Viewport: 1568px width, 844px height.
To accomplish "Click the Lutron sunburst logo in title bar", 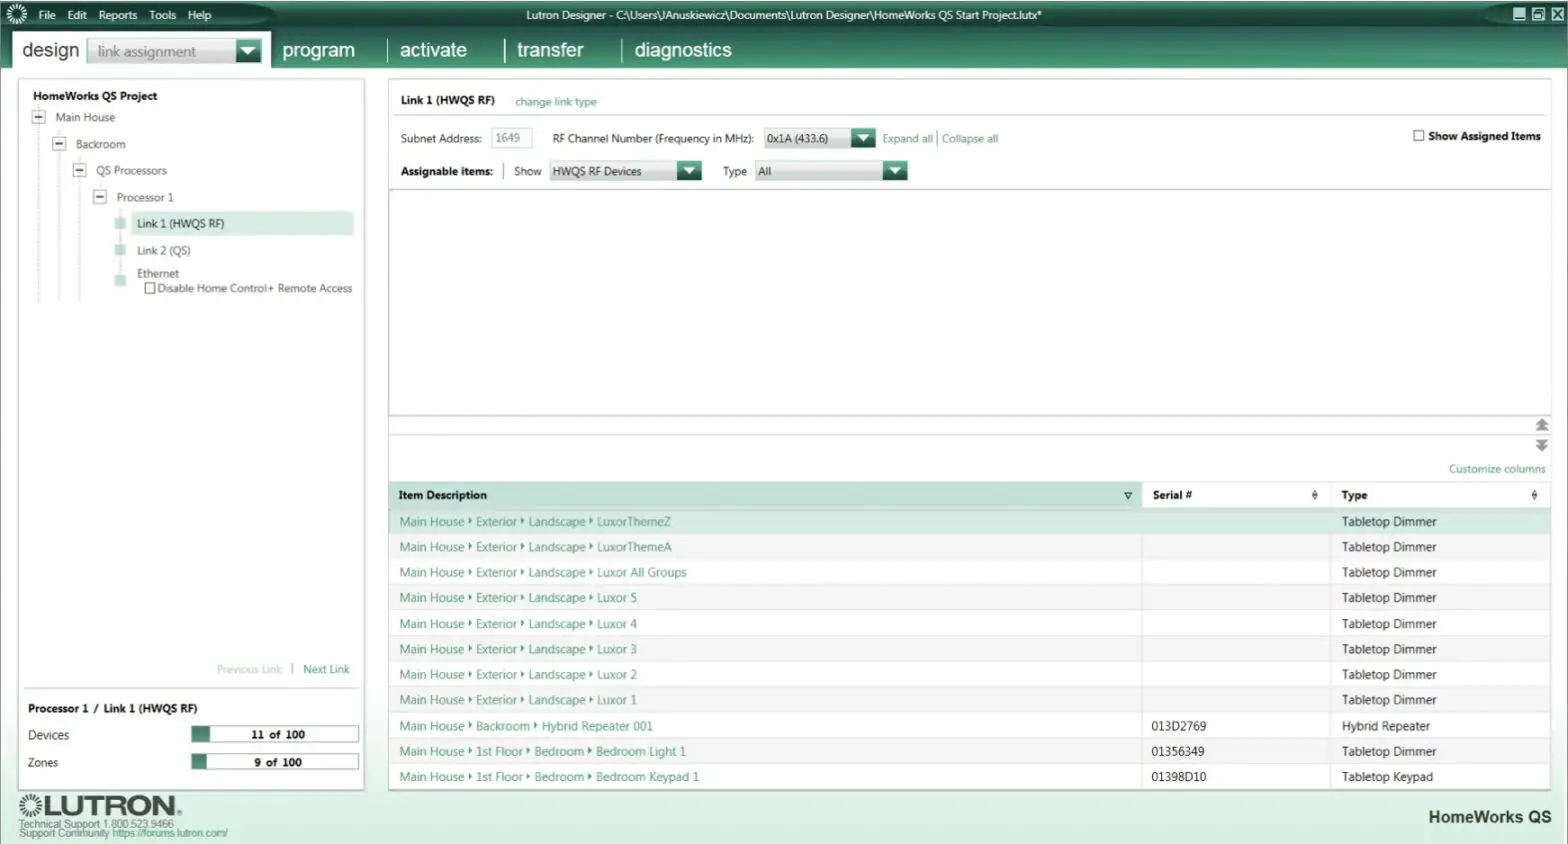I will 16,14.
